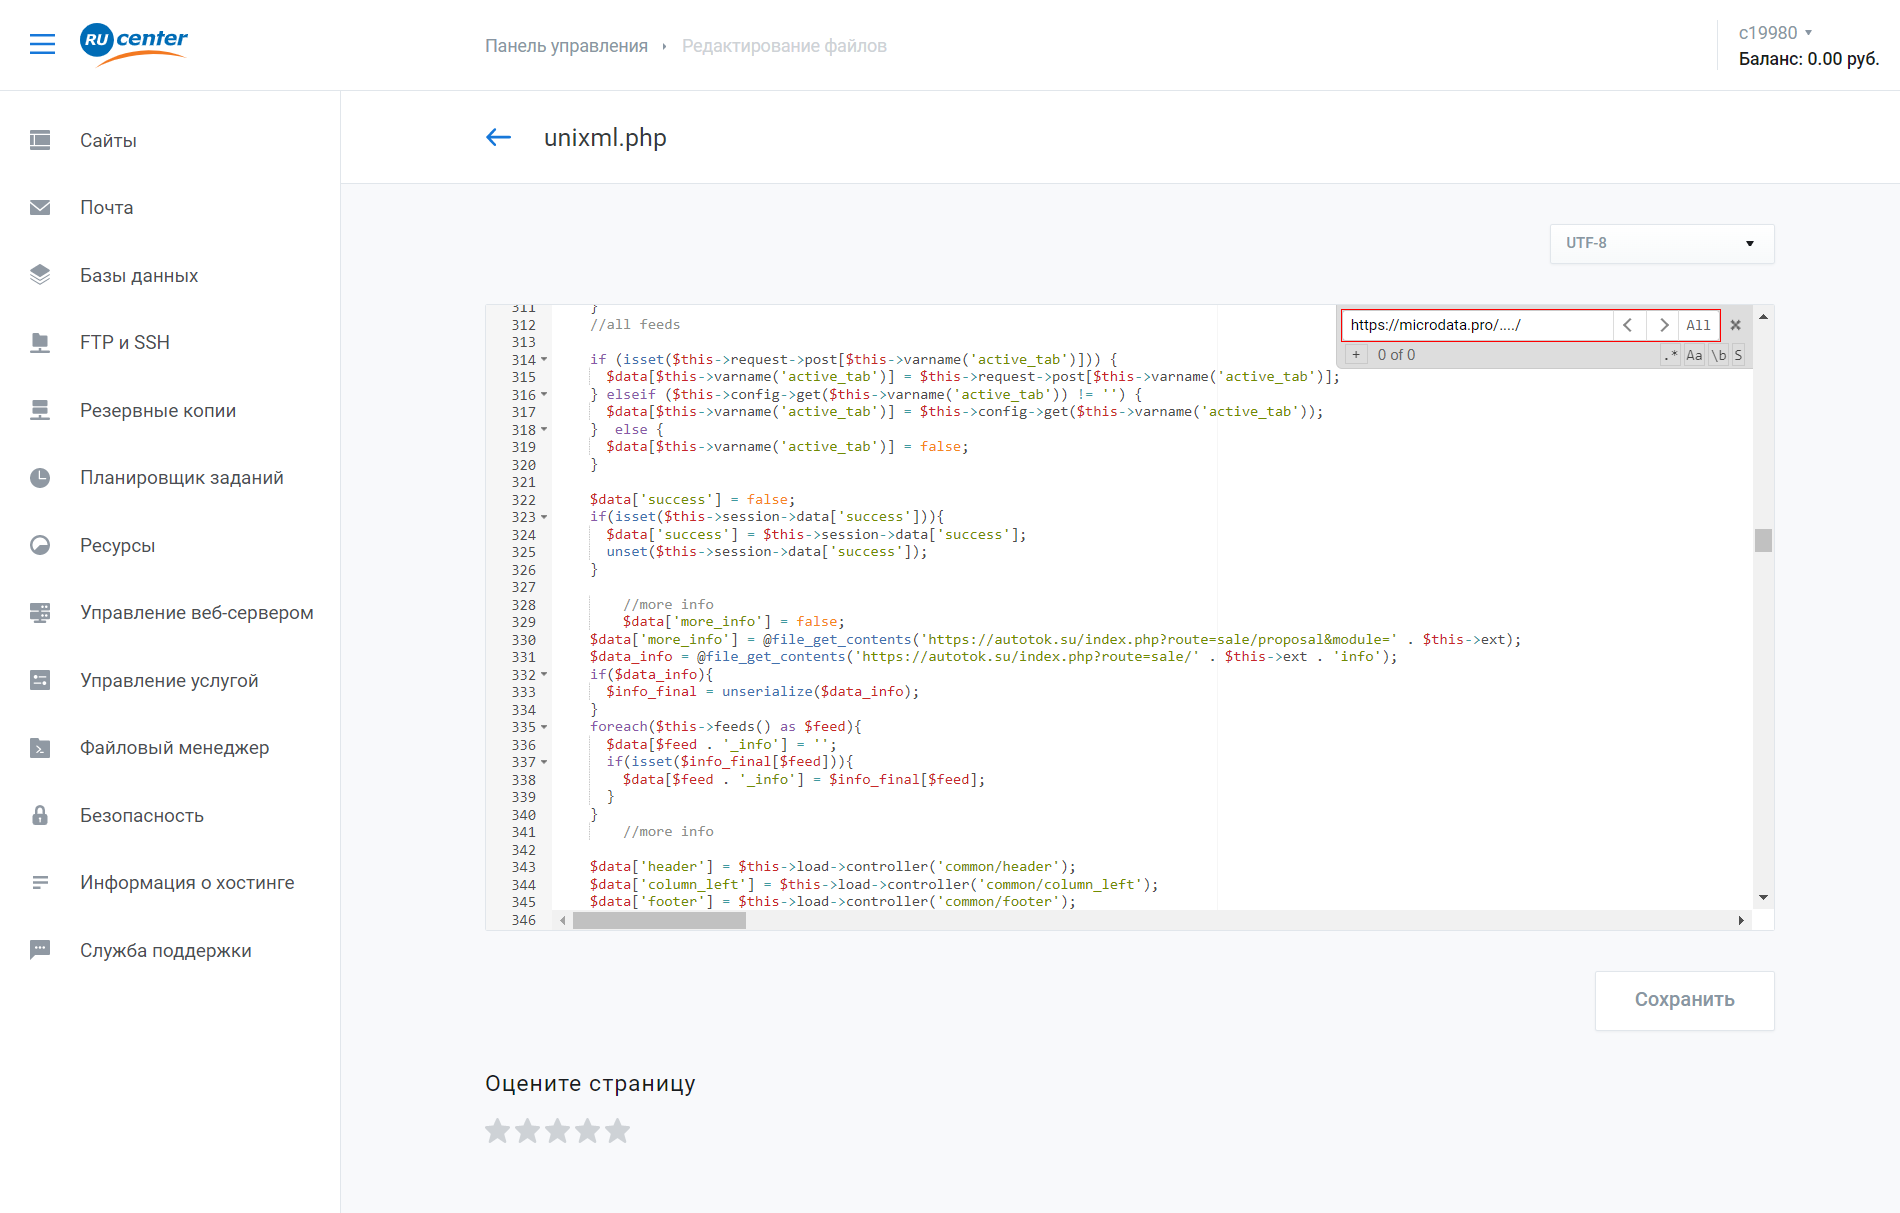Click the Почта envelope icon
The width and height of the screenshot is (1900, 1213).
coord(40,208)
